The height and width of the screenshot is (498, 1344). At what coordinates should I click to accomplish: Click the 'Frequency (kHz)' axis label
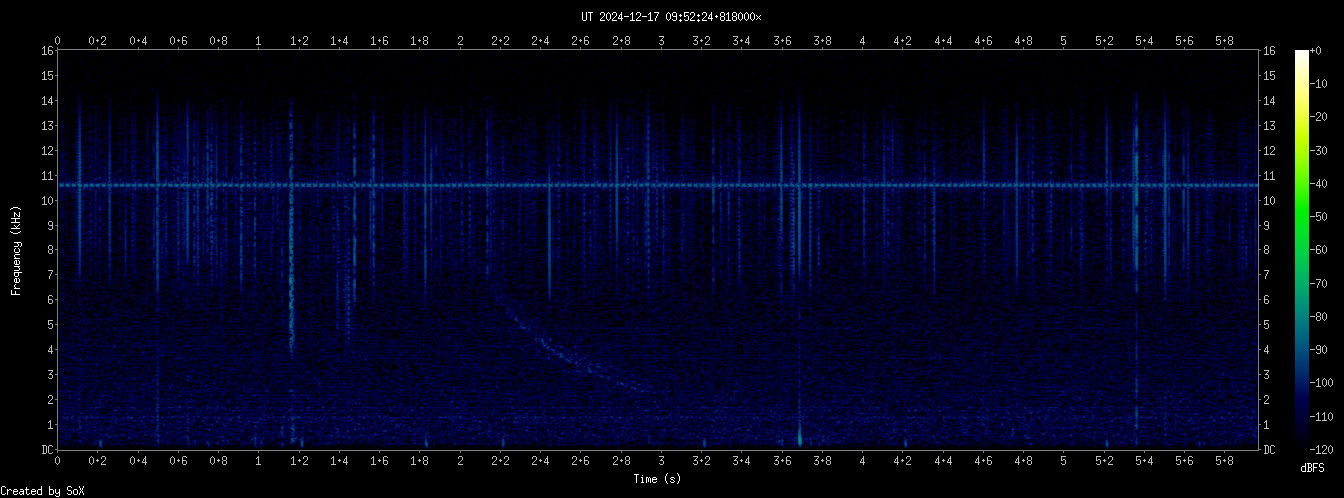coord(16,249)
